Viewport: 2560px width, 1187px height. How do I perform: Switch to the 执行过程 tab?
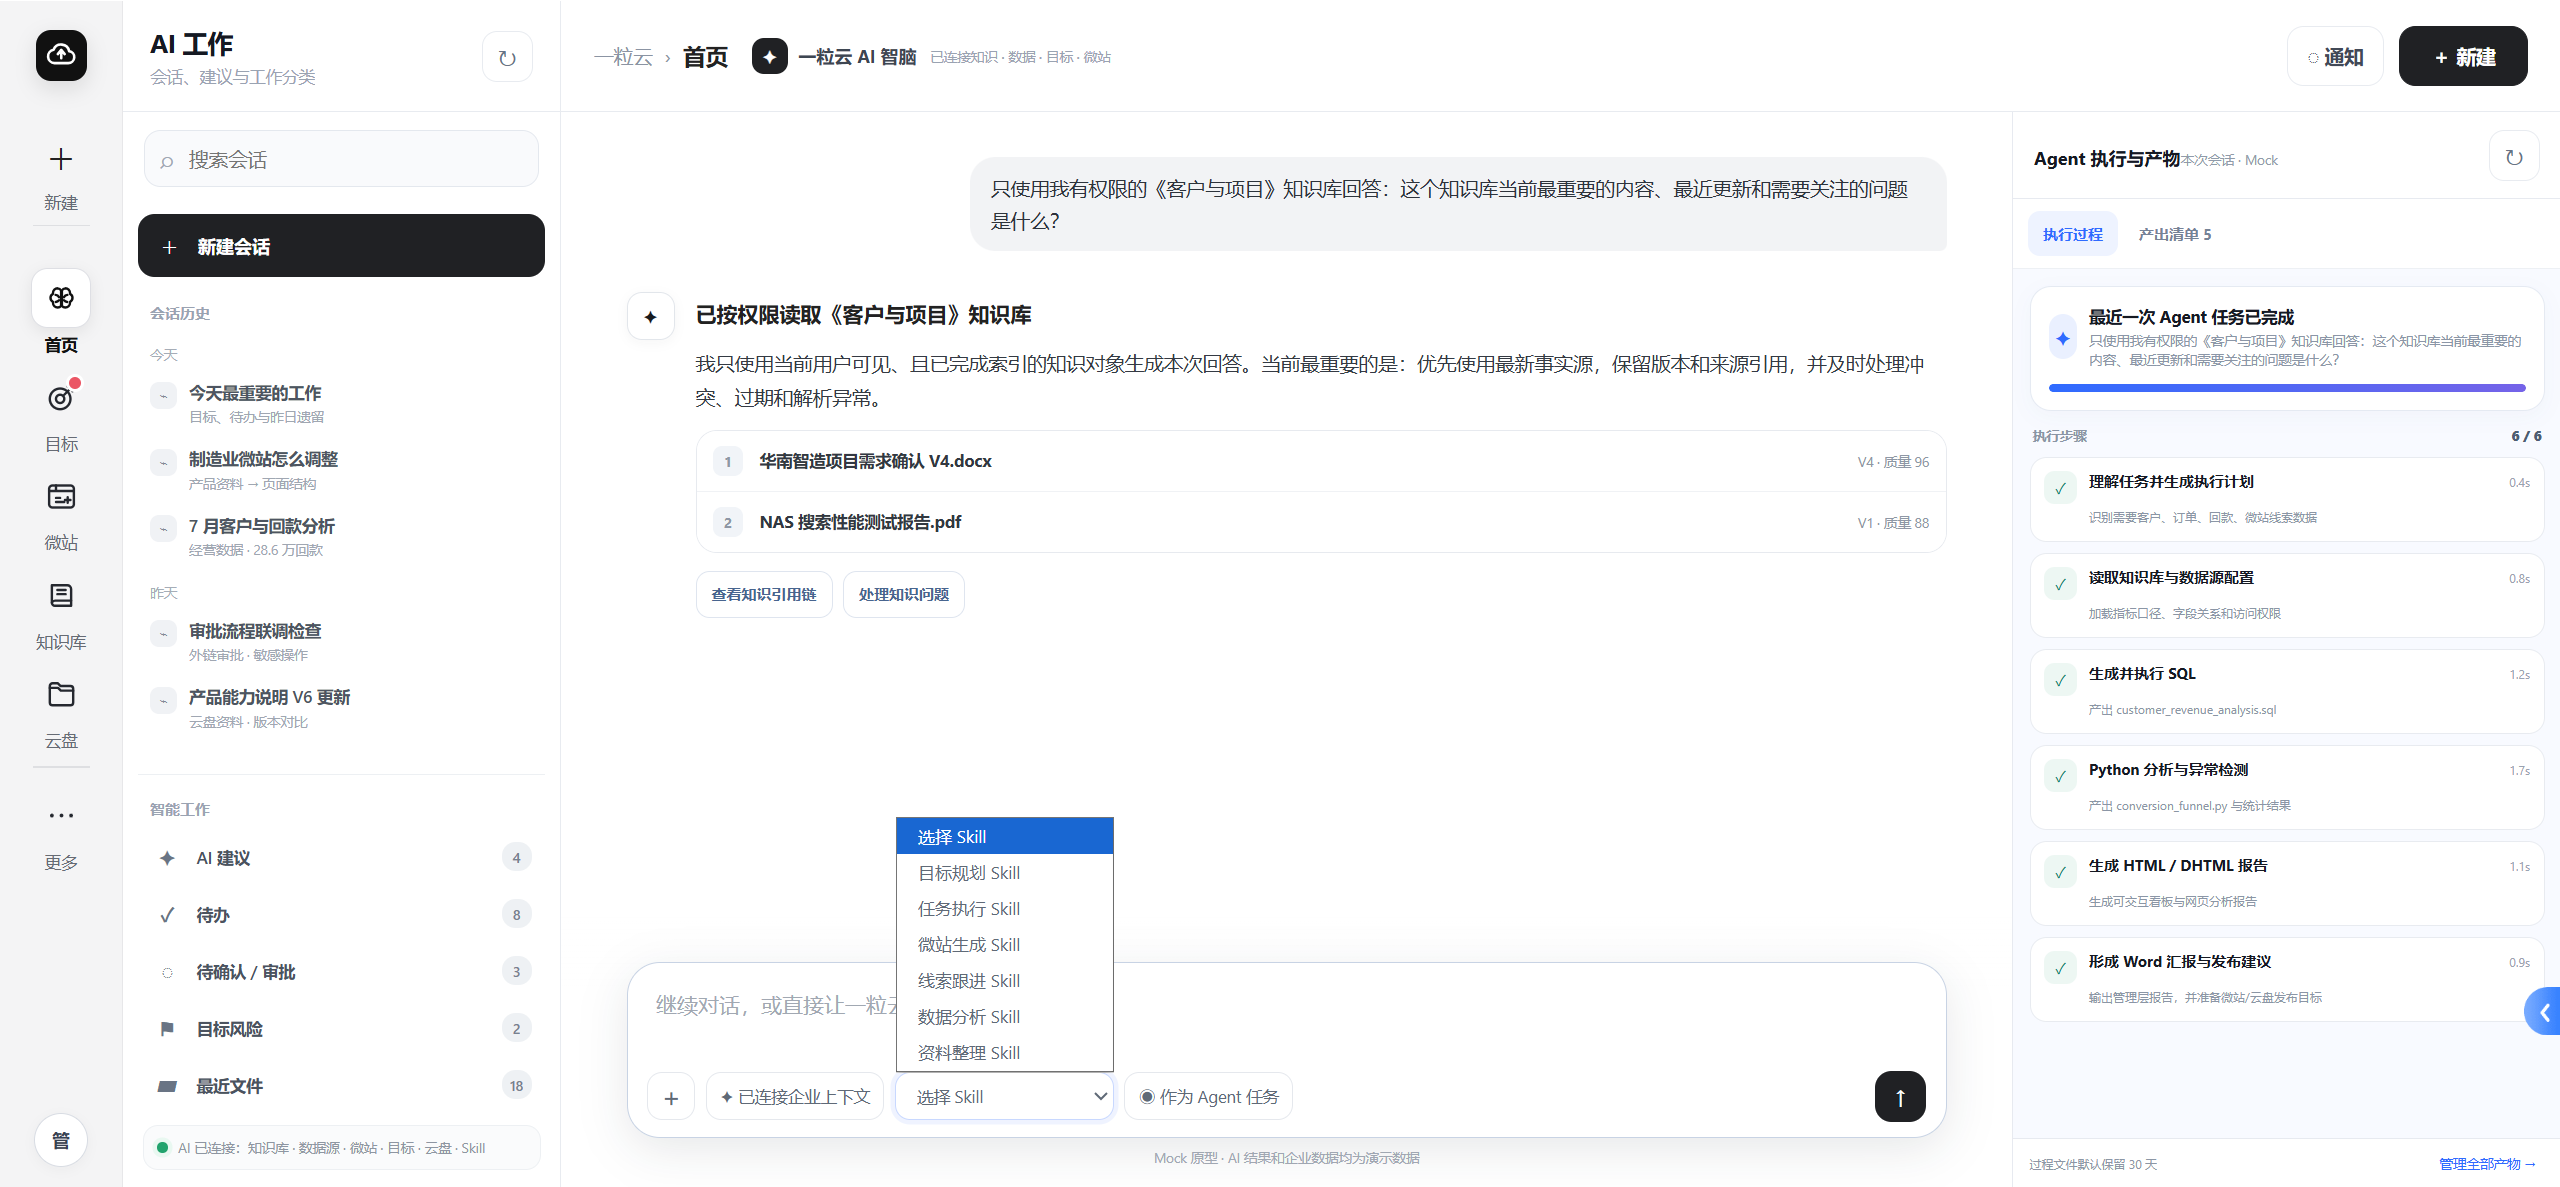click(2073, 234)
